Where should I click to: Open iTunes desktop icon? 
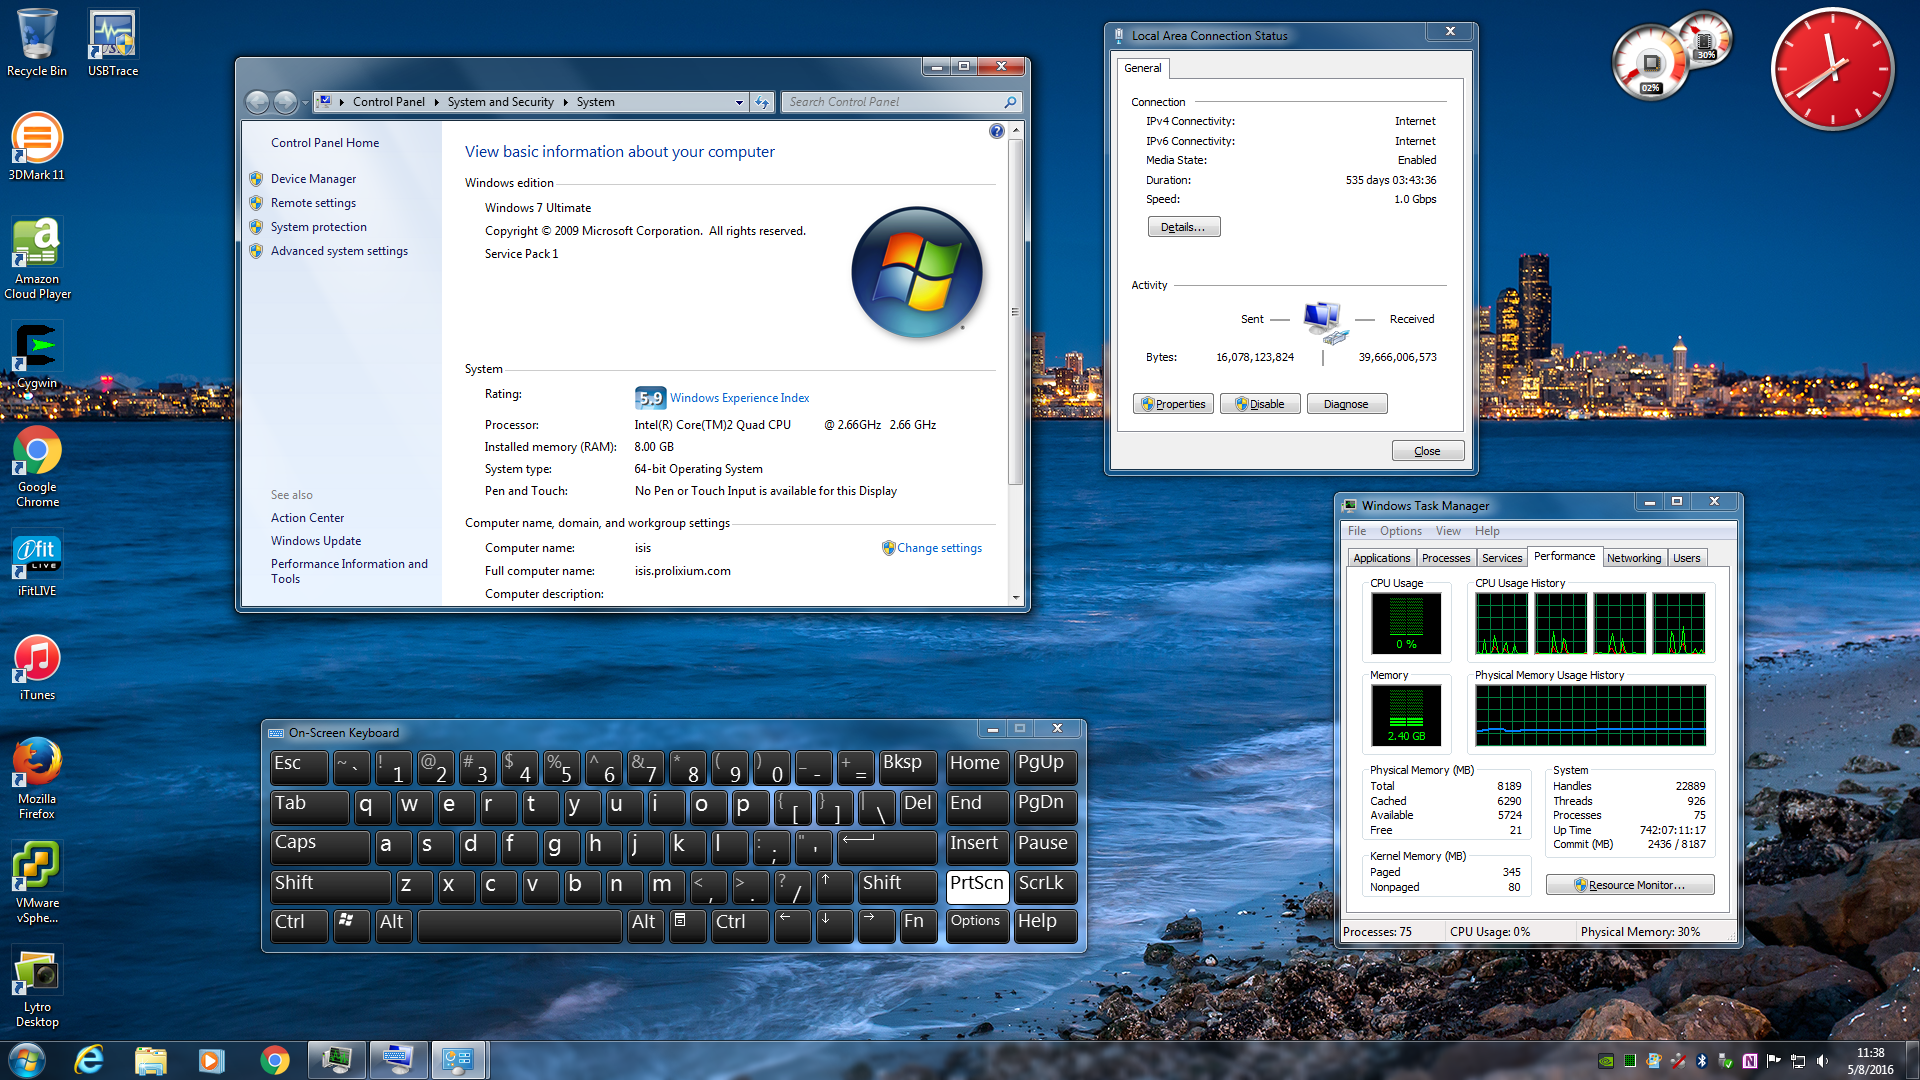pyautogui.click(x=37, y=667)
